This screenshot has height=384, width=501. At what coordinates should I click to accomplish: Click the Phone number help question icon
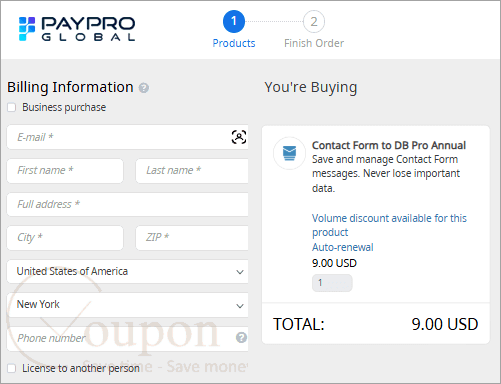[x=241, y=338]
